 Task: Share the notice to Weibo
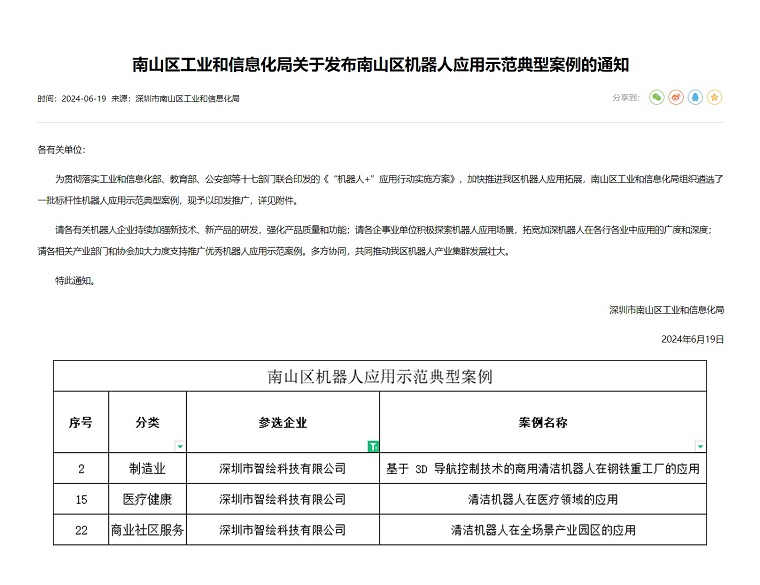click(x=676, y=97)
